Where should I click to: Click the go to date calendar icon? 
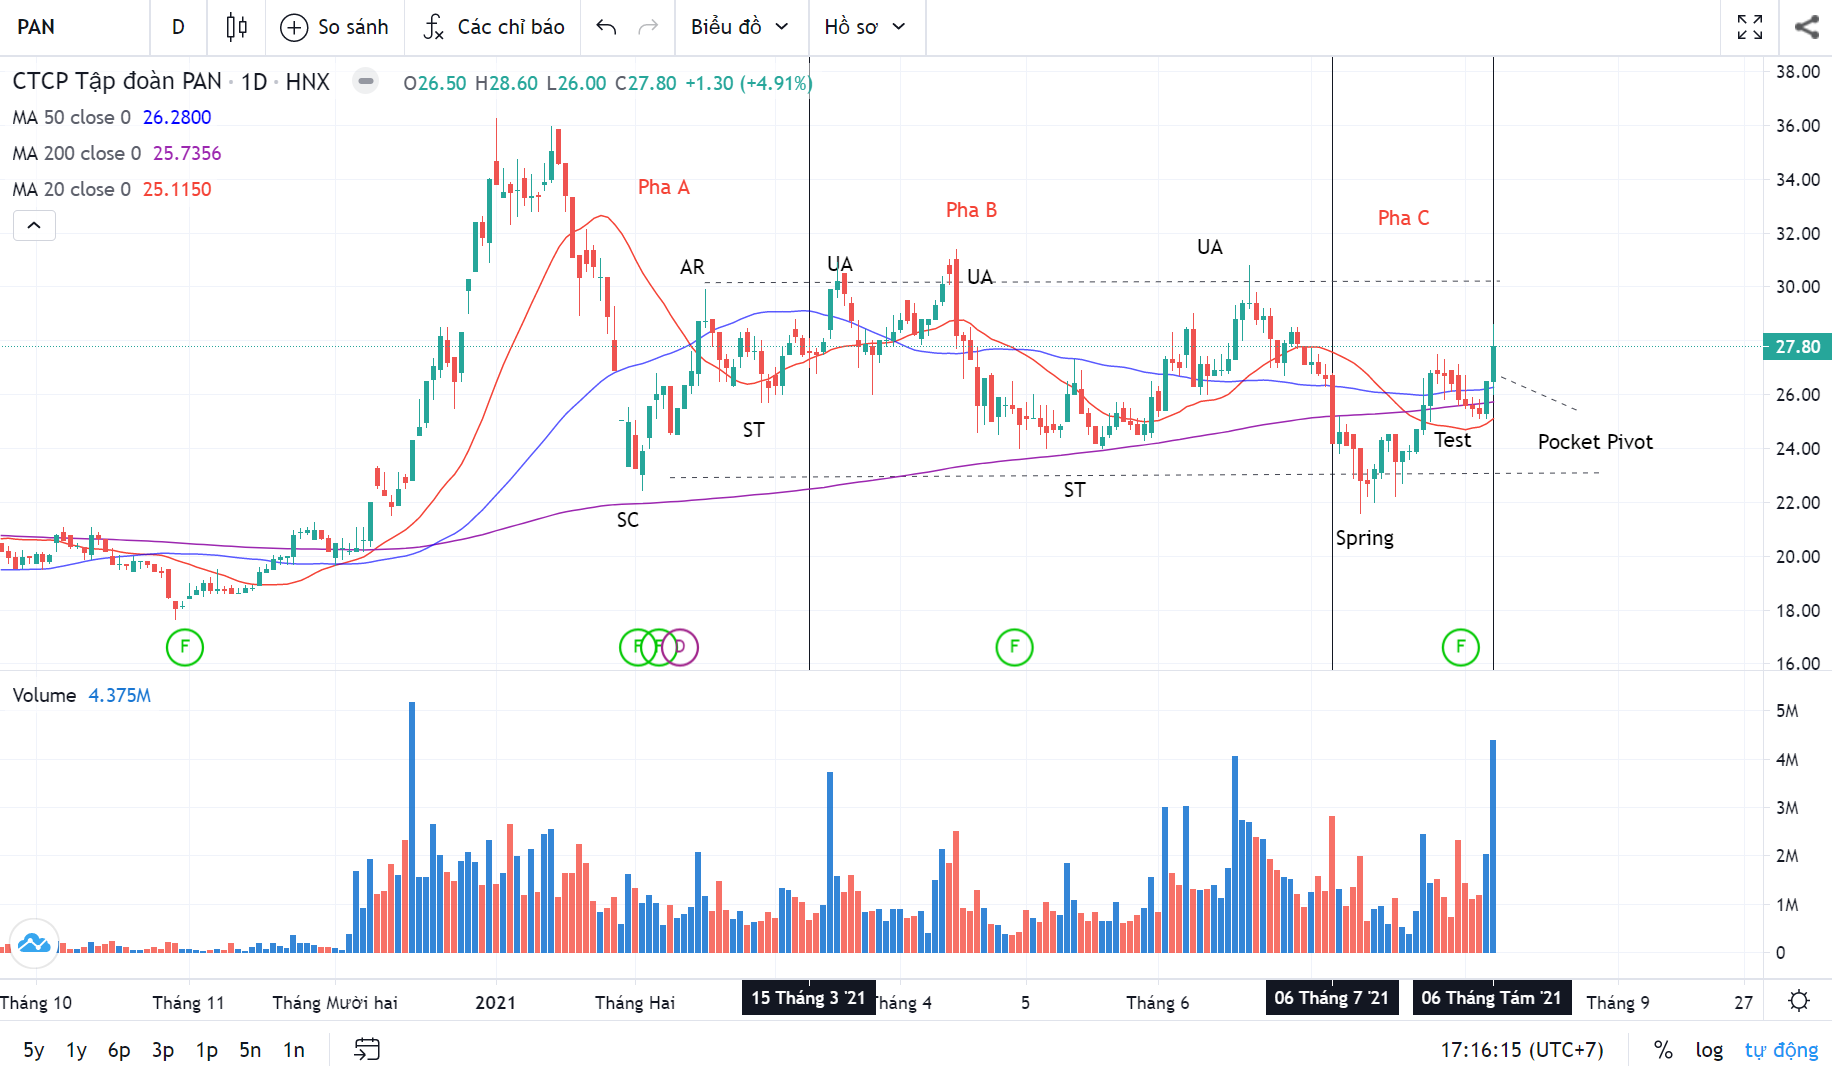tap(367, 1049)
